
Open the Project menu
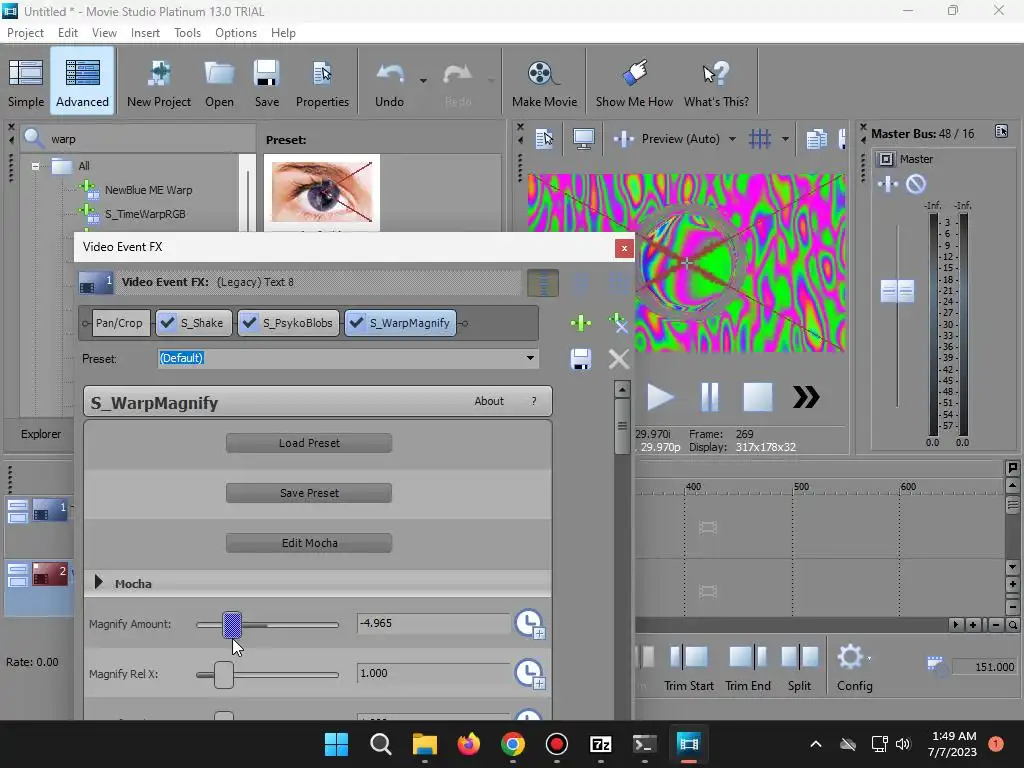[x=25, y=33]
